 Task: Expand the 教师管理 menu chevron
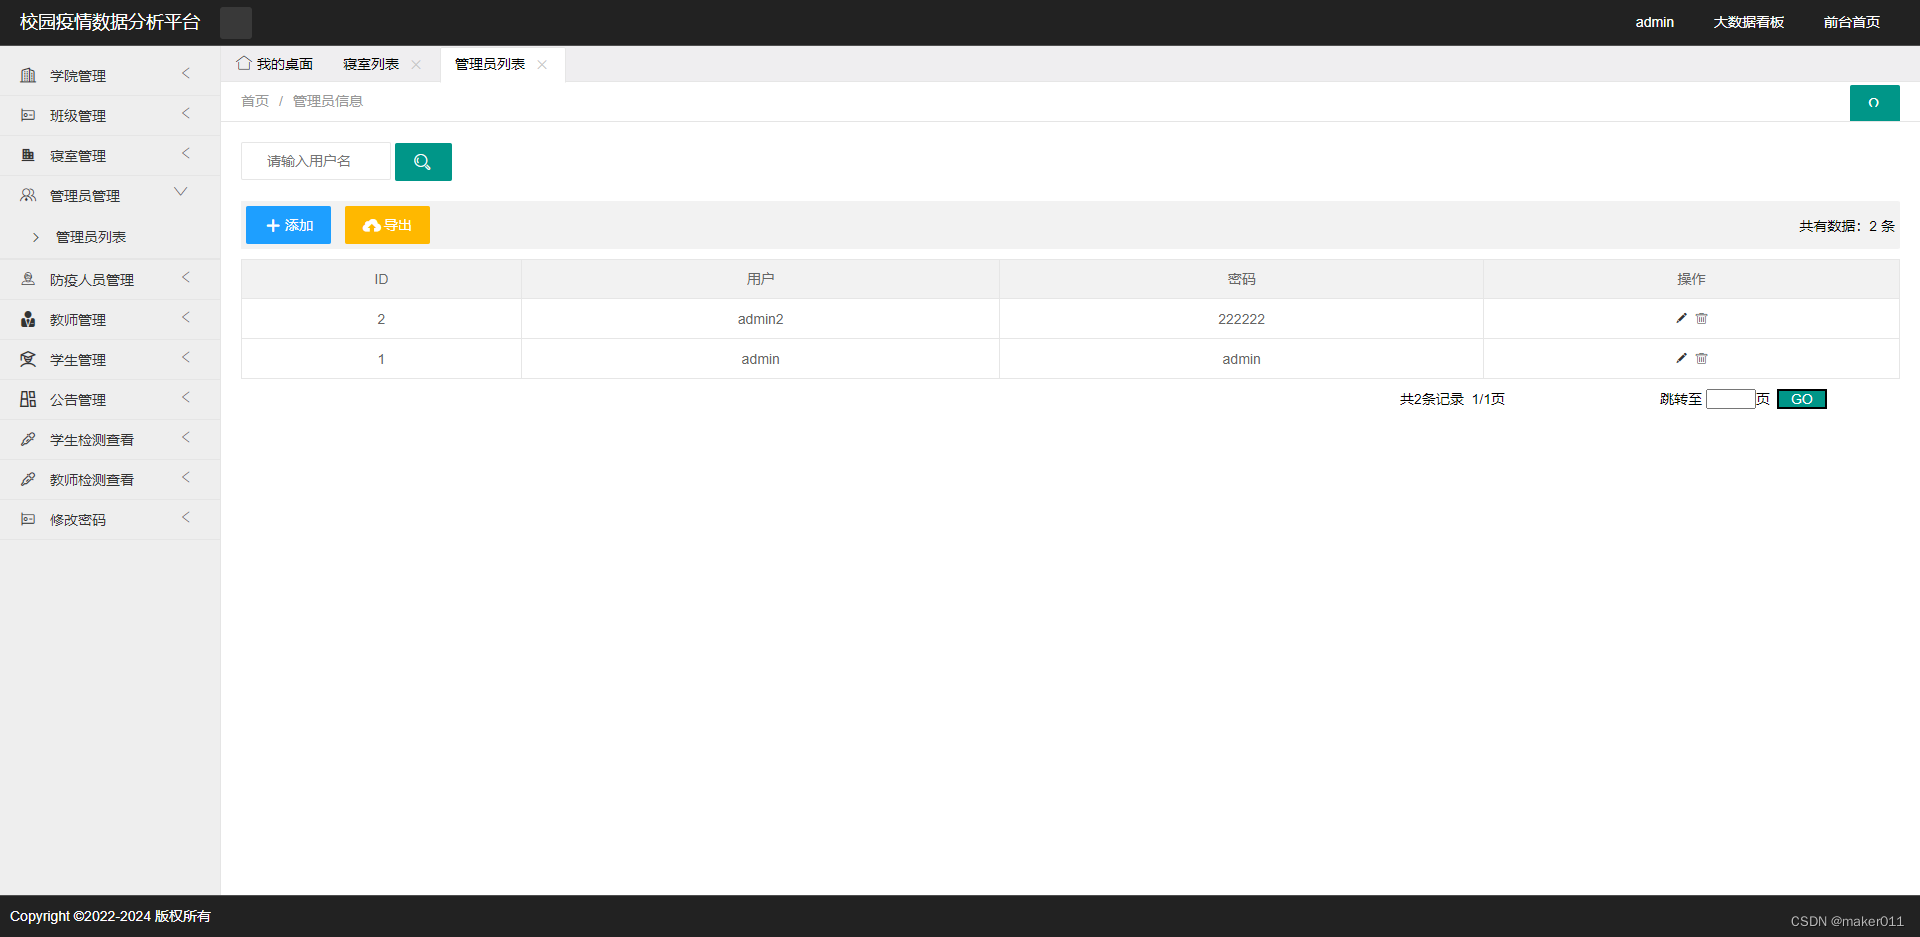[186, 318]
